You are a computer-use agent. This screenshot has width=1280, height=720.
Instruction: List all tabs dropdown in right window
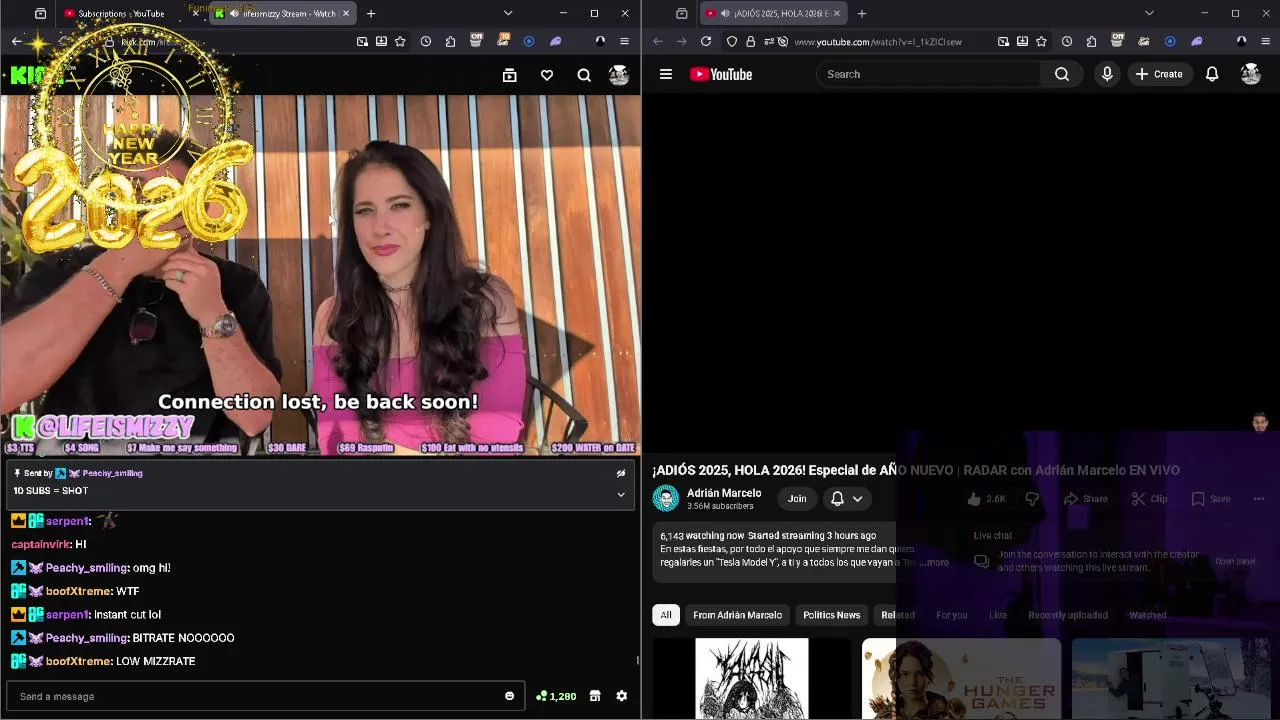(1149, 14)
